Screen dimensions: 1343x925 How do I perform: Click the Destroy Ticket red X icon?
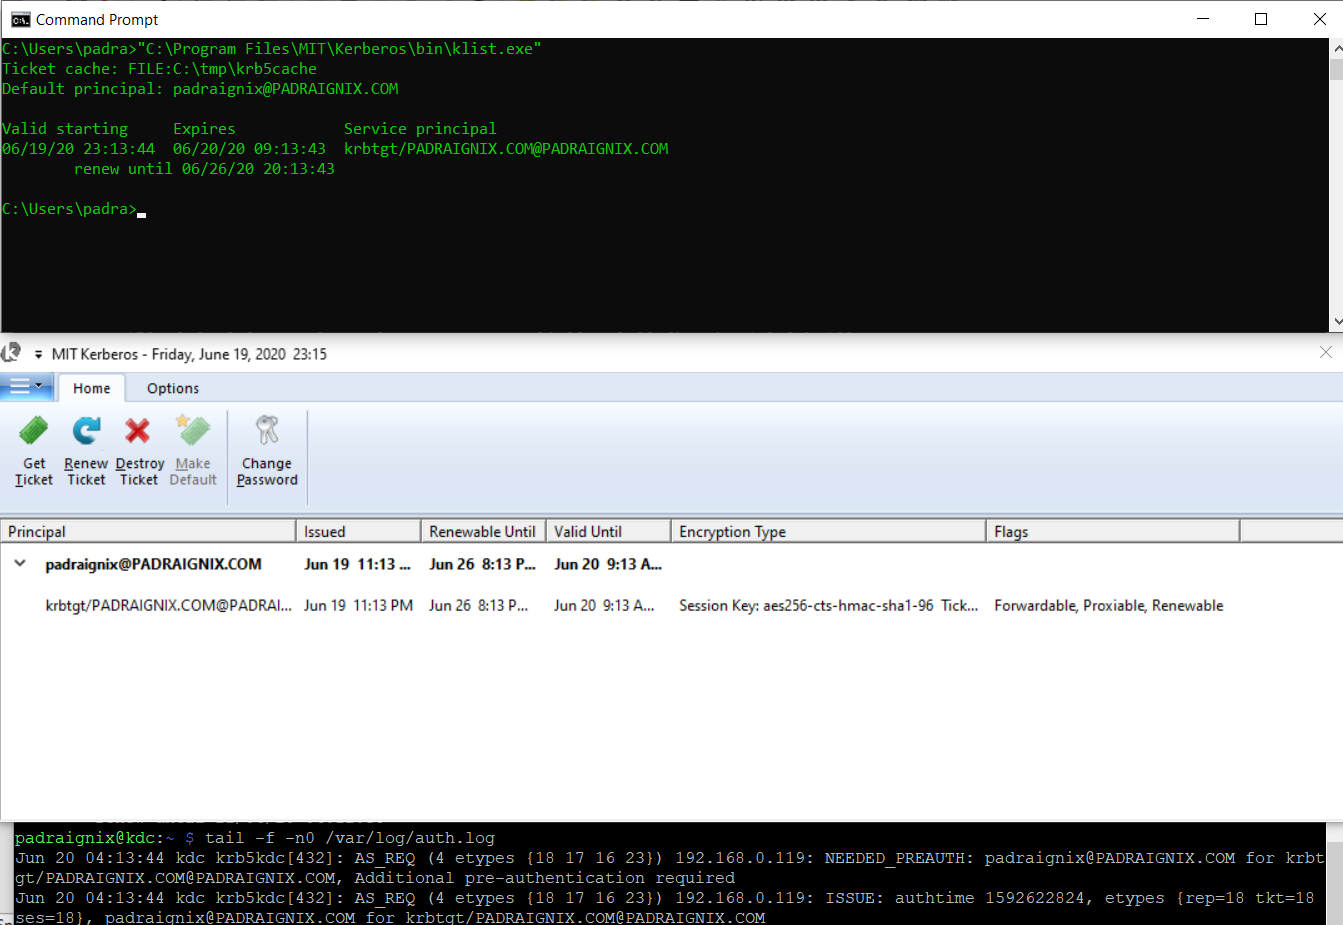pyautogui.click(x=137, y=431)
